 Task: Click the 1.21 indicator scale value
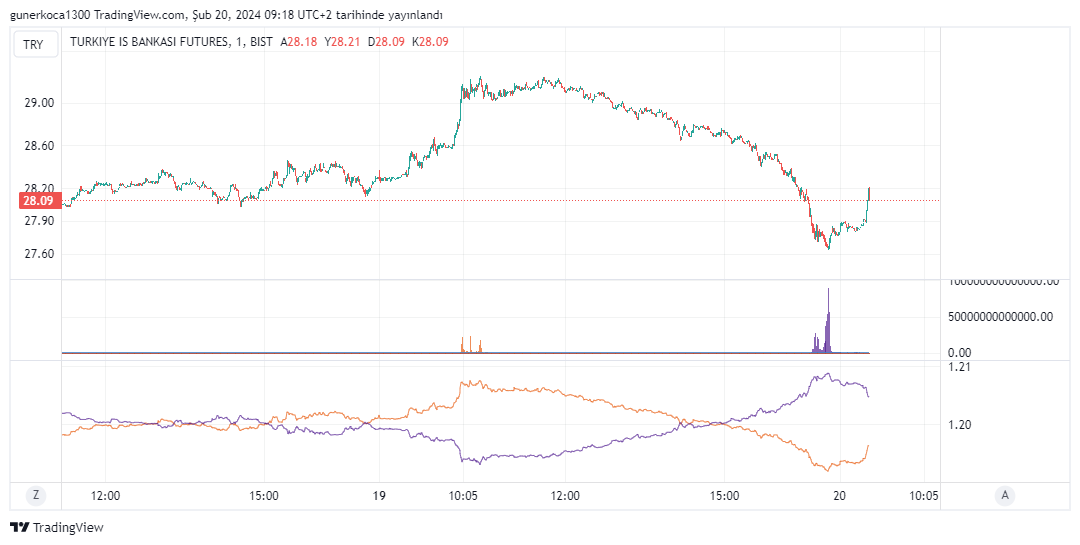click(x=959, y=367)
